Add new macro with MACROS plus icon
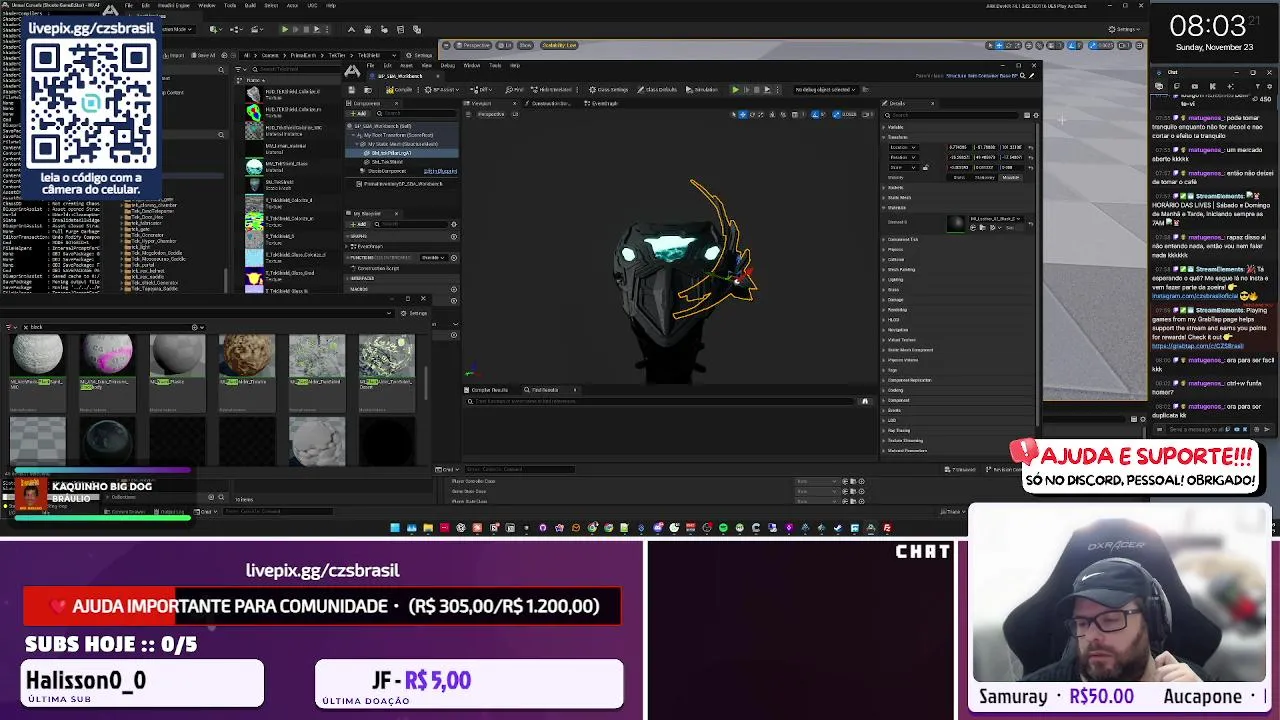1280x720 pixels. tap(454, 289)
